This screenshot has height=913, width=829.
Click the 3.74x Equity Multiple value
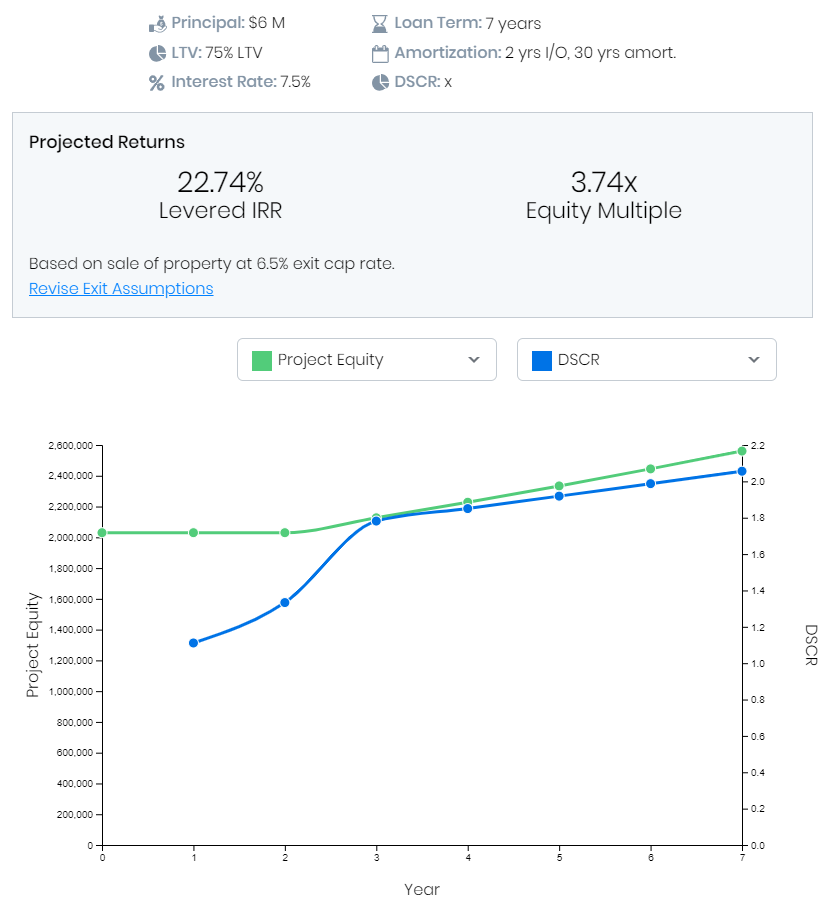604,183
